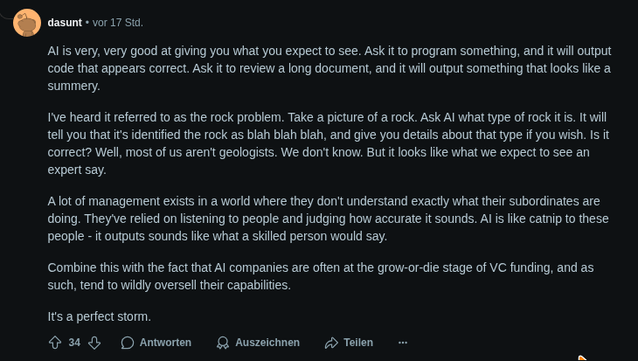This screenshot has height=361, width=638.
Task: Click the paragraph starting 'A lot of management'
Action: (328, 219)
